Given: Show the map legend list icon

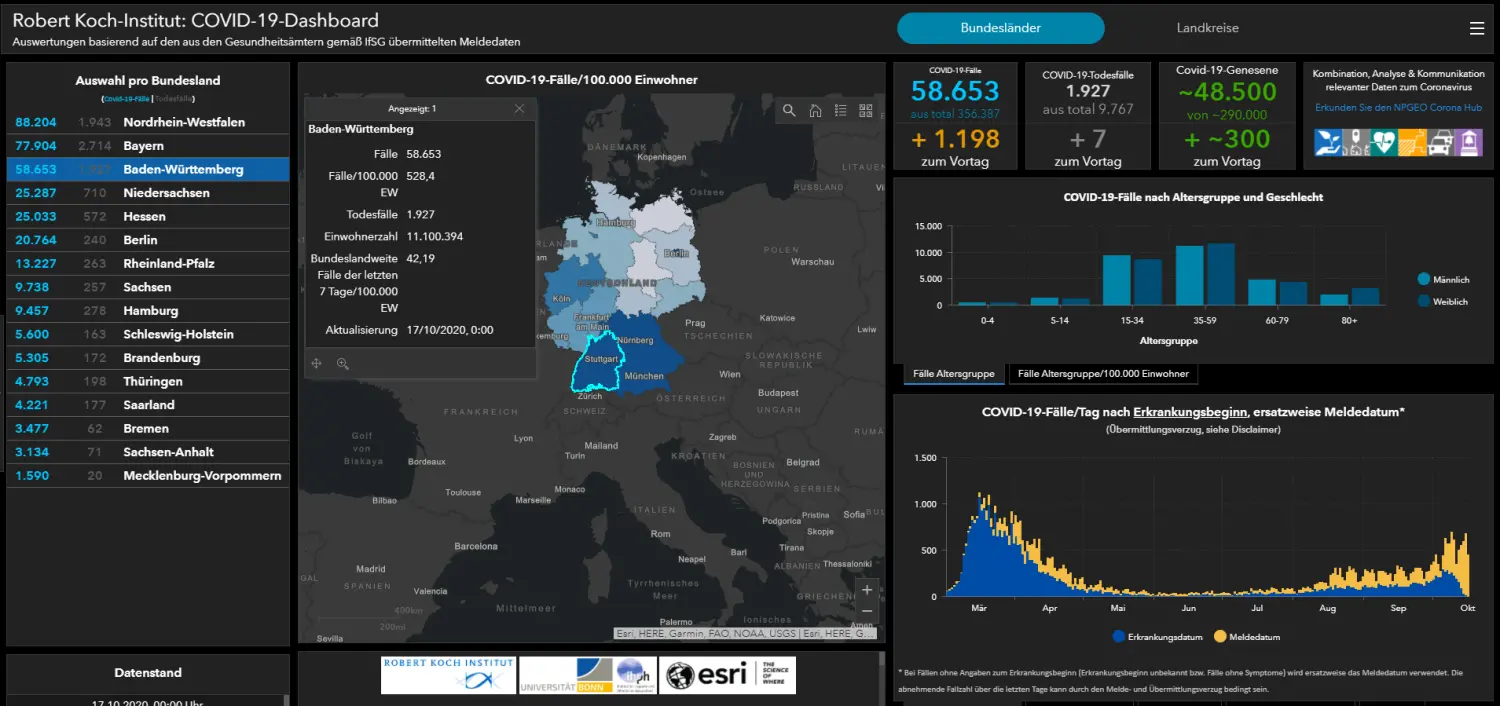Looking at the screenshot, I should click(x=841, y=111).
